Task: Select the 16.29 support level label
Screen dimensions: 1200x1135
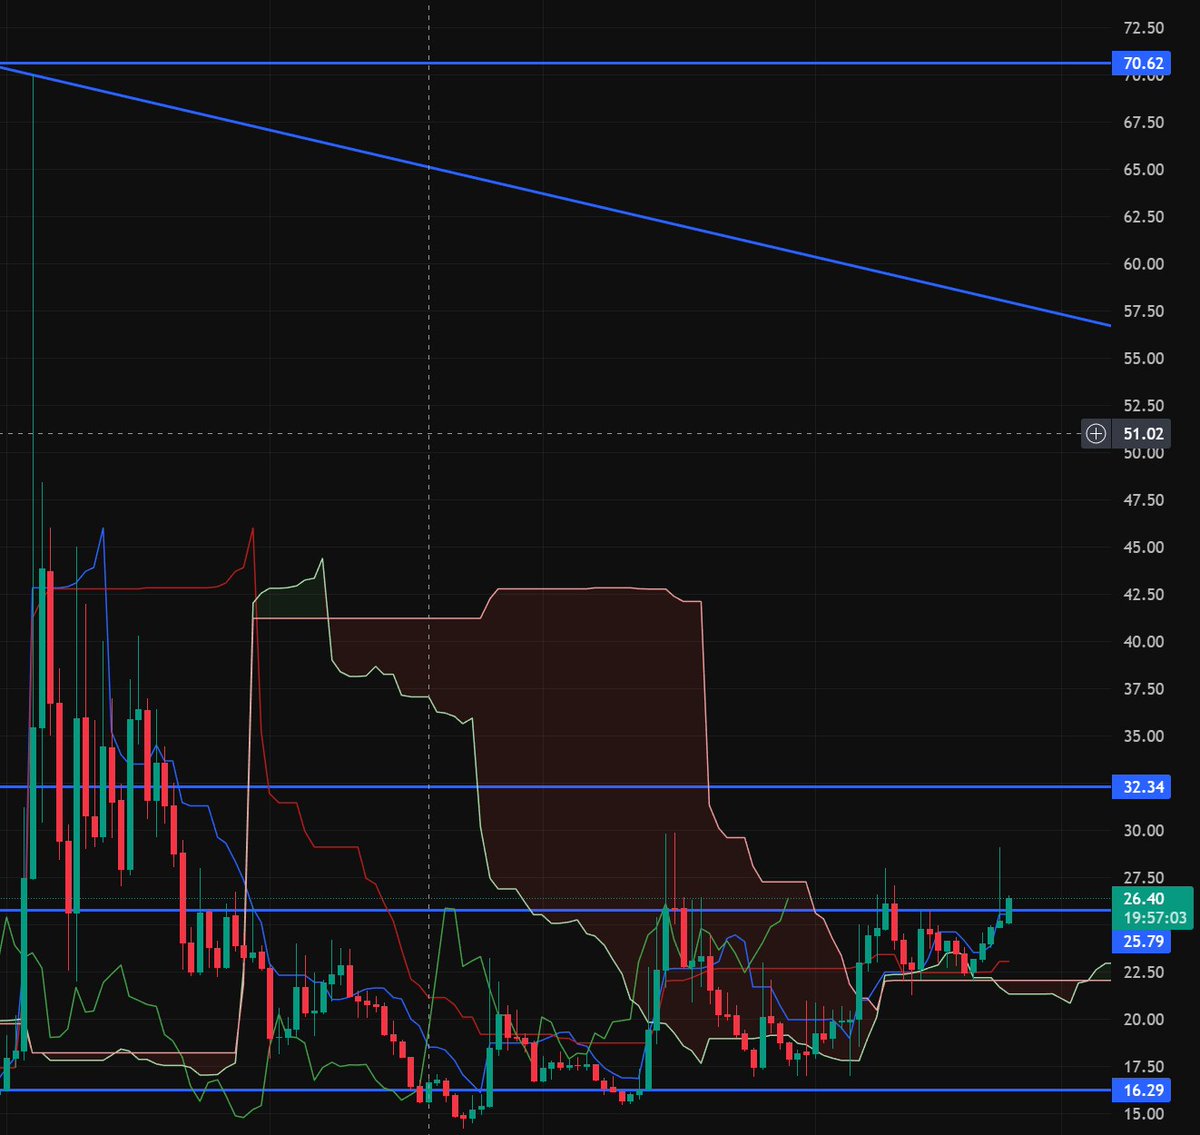Action: click(1140, 1091)
